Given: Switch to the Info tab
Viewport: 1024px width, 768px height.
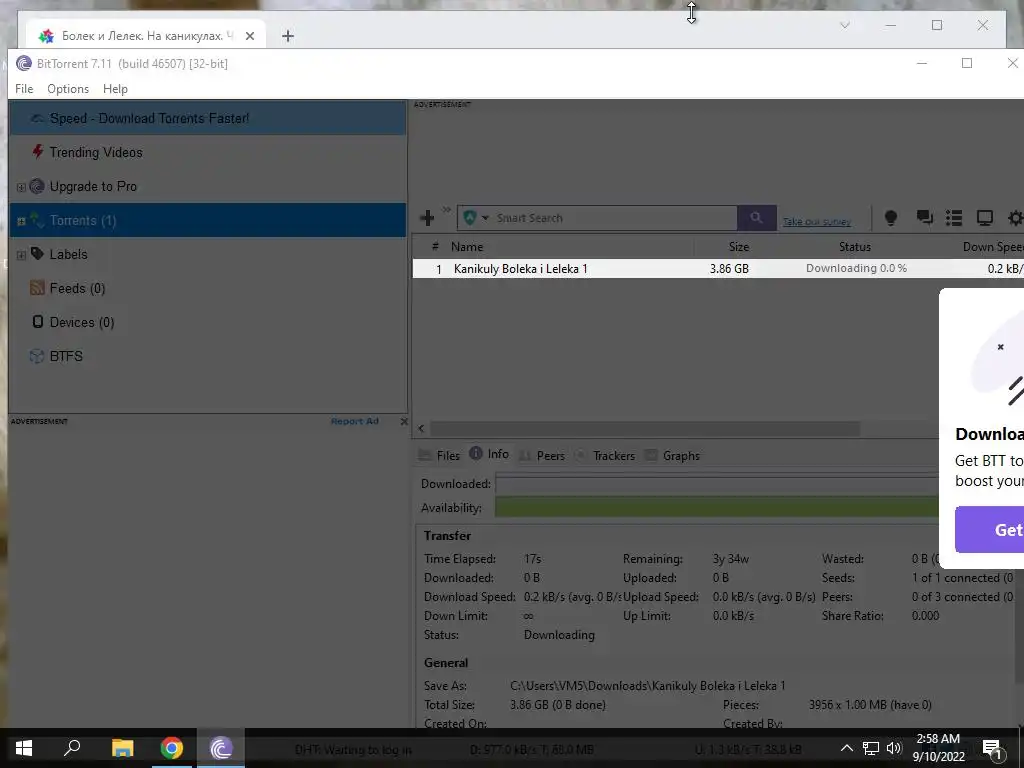Looking at the screenshot, I should pyautogui.click(x=490, y=454).
